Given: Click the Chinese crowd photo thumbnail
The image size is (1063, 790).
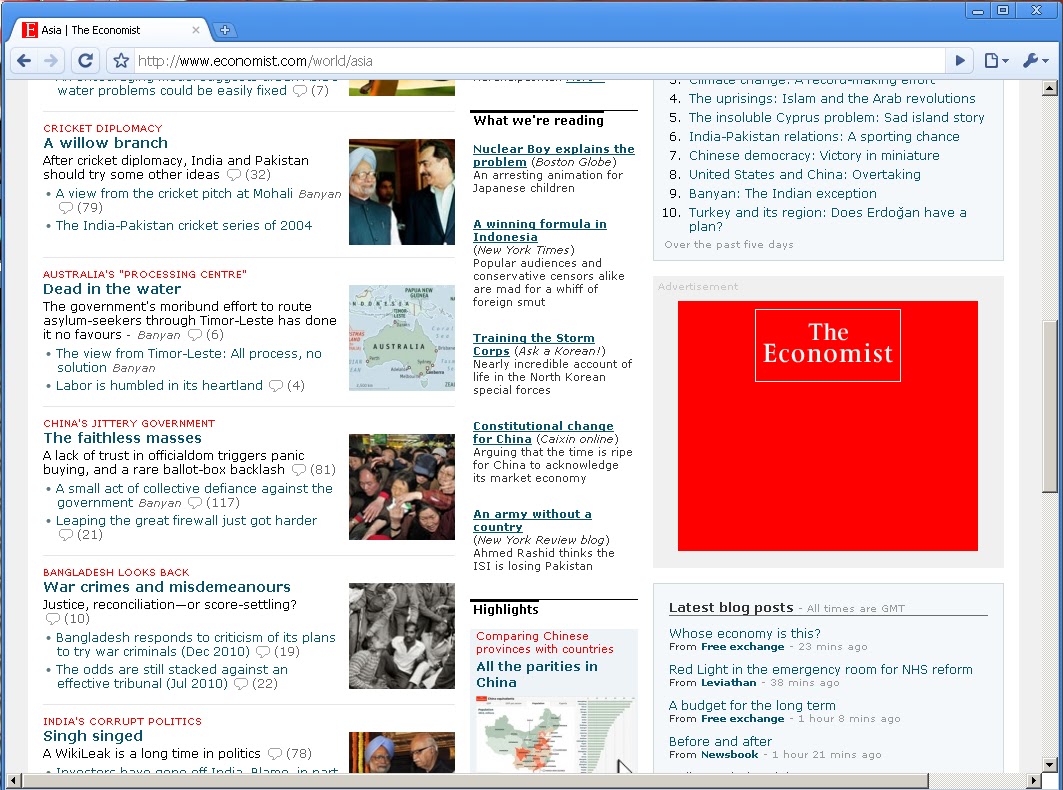Looking at the screenshot, I should (x=402, y=487).
